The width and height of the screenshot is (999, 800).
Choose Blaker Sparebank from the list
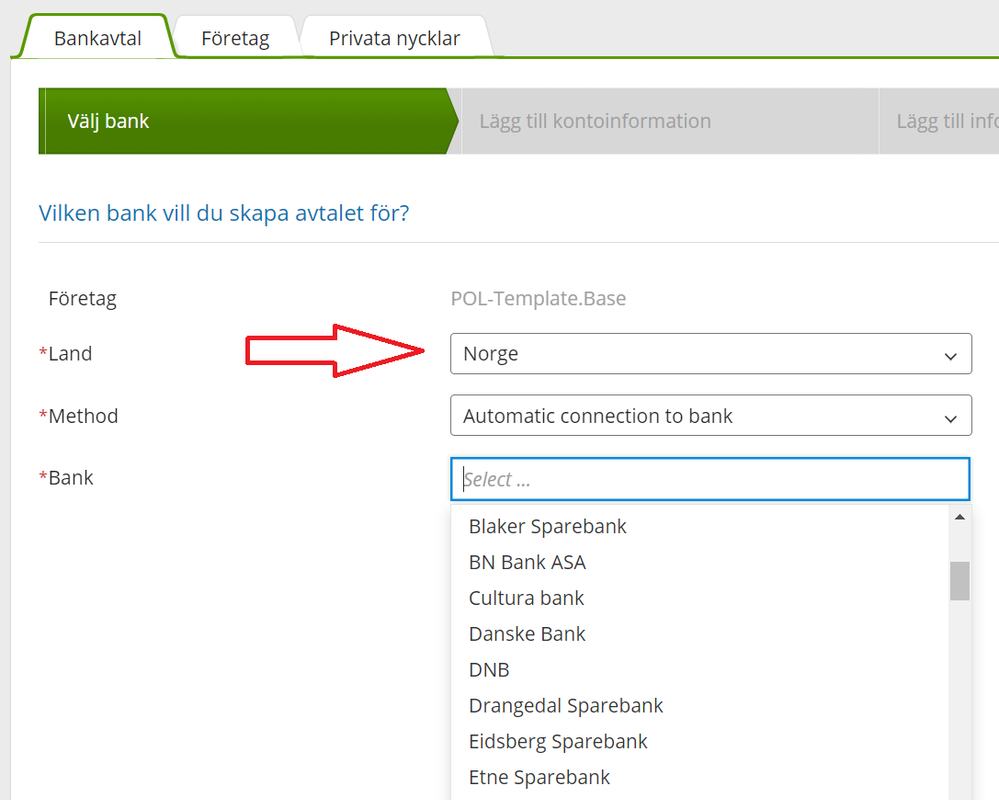pos(547,526)
